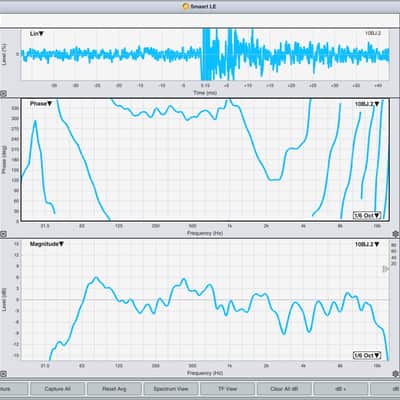The image size is (400, 400).
Task: Click the Level (dB) axis label on the Magnitude plot
Action: click(4, 300)
